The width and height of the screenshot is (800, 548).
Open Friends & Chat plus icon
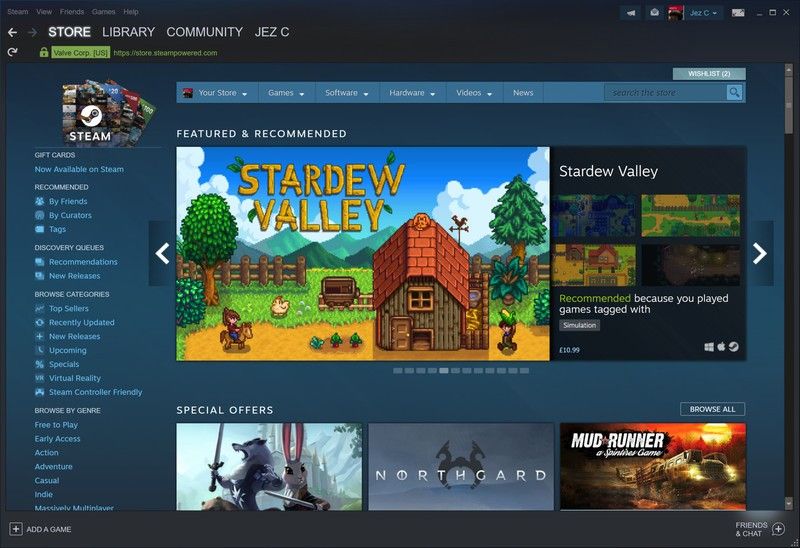(778, 529)
